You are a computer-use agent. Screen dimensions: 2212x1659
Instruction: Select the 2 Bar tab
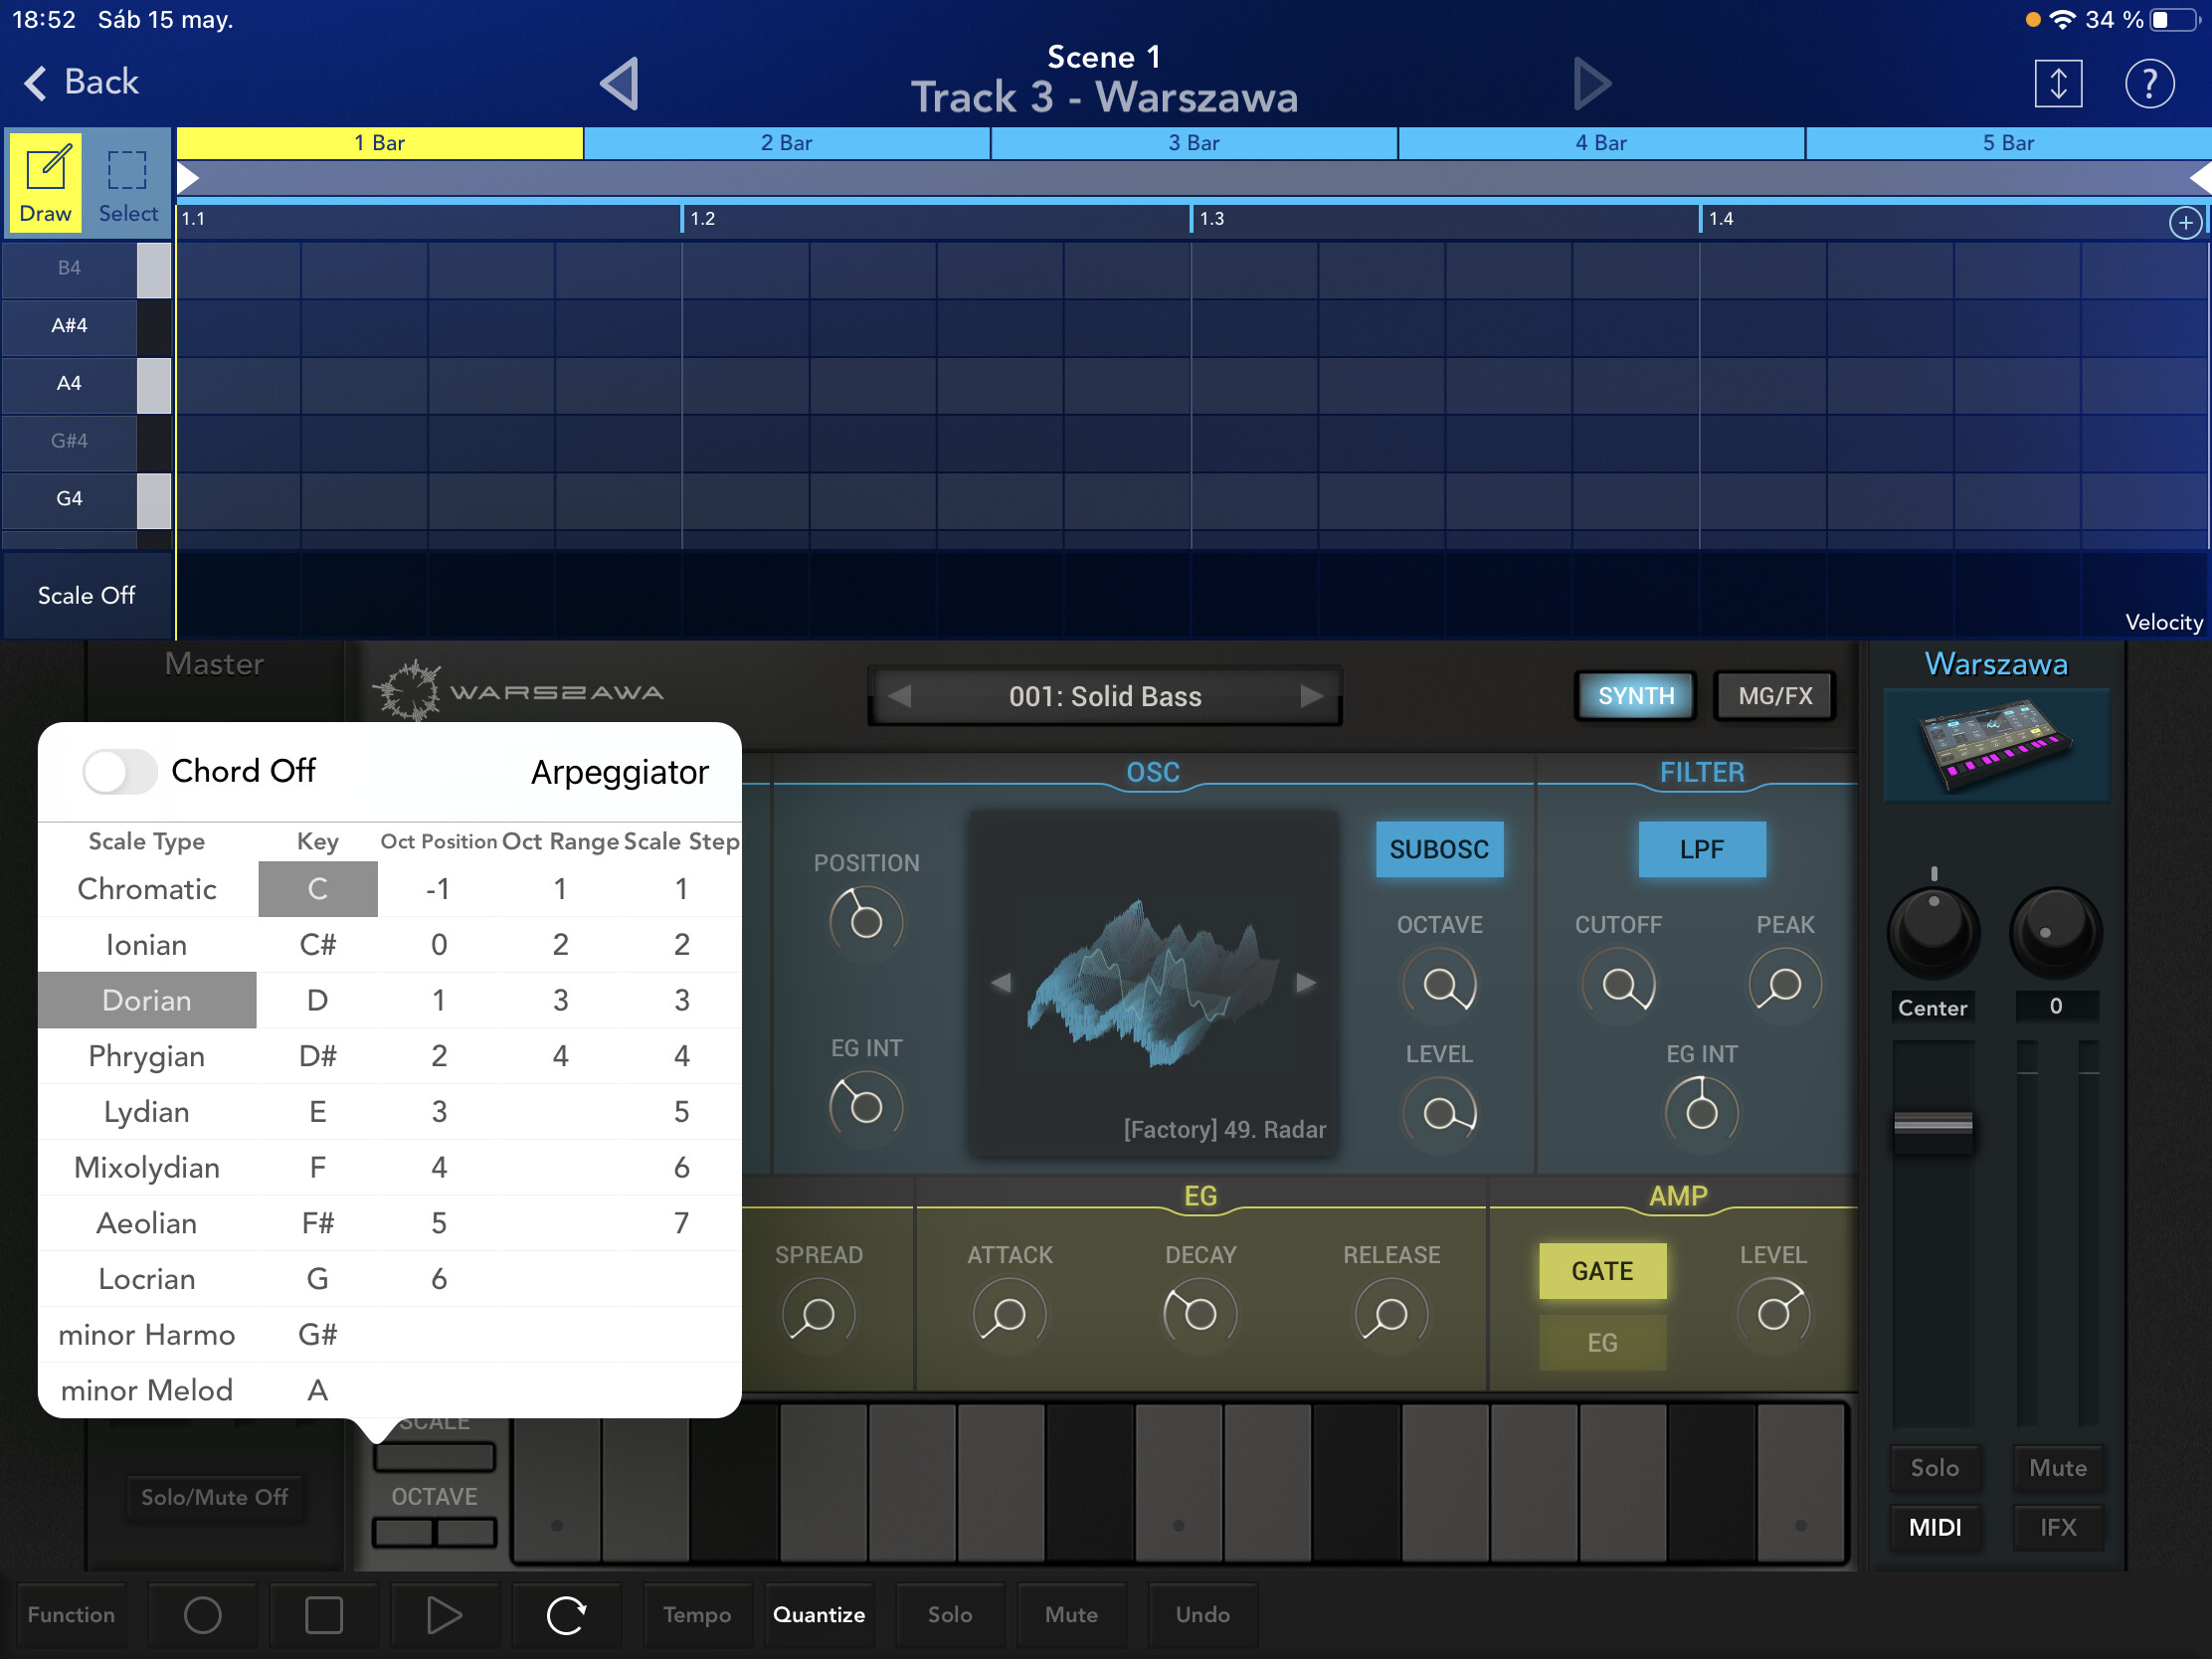(787, 143)
